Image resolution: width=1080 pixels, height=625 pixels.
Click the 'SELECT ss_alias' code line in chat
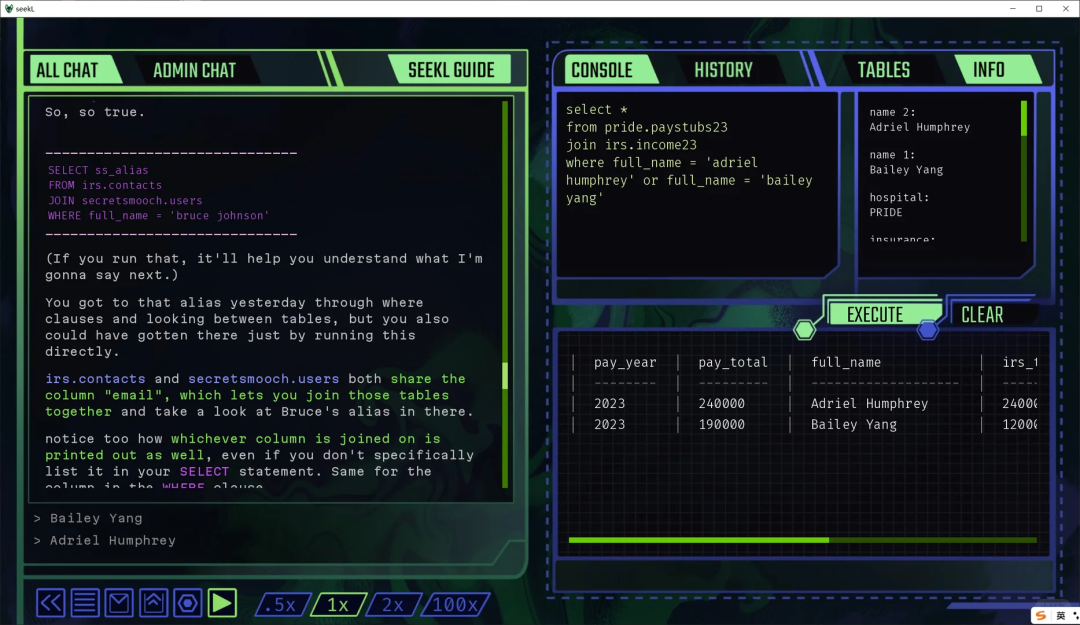(x=98, y=170)
